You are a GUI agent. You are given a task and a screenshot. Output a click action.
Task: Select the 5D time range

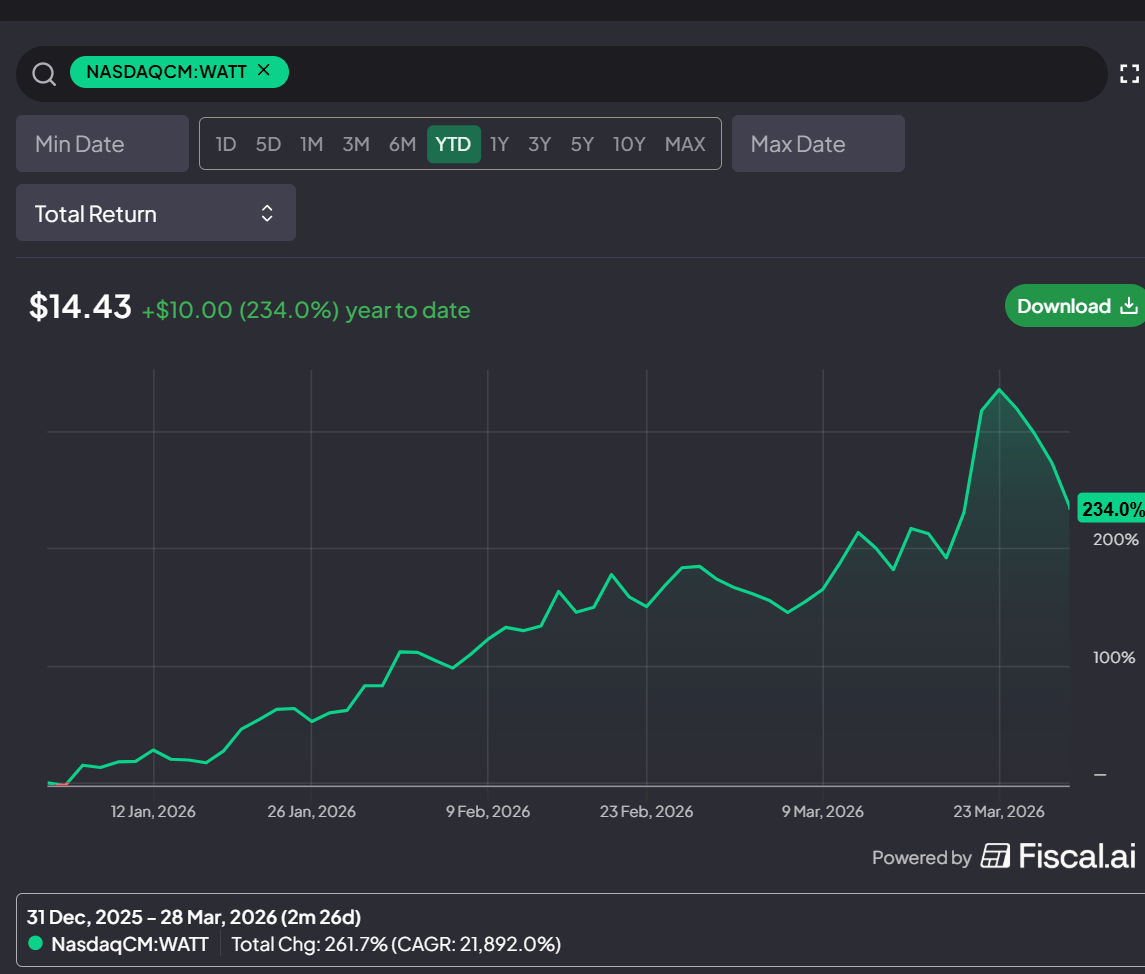[x=268, y=144]
